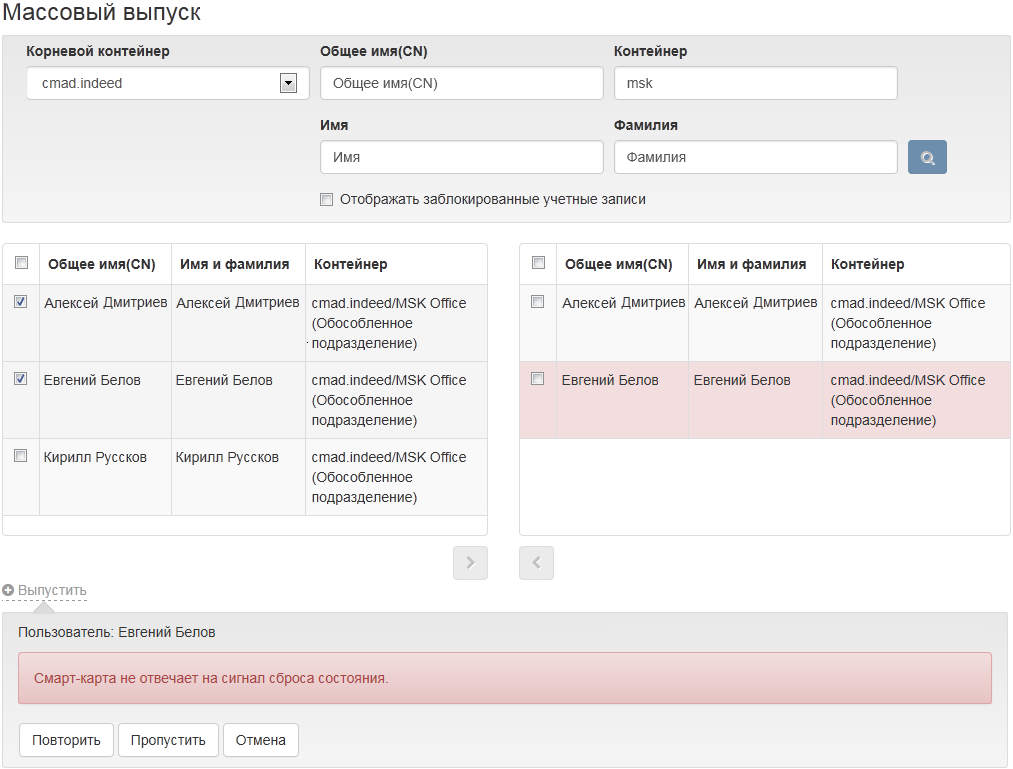Check Алексей Дмитриев in right table
Viewport: 1013px width, 769px height.
point(538,302)
